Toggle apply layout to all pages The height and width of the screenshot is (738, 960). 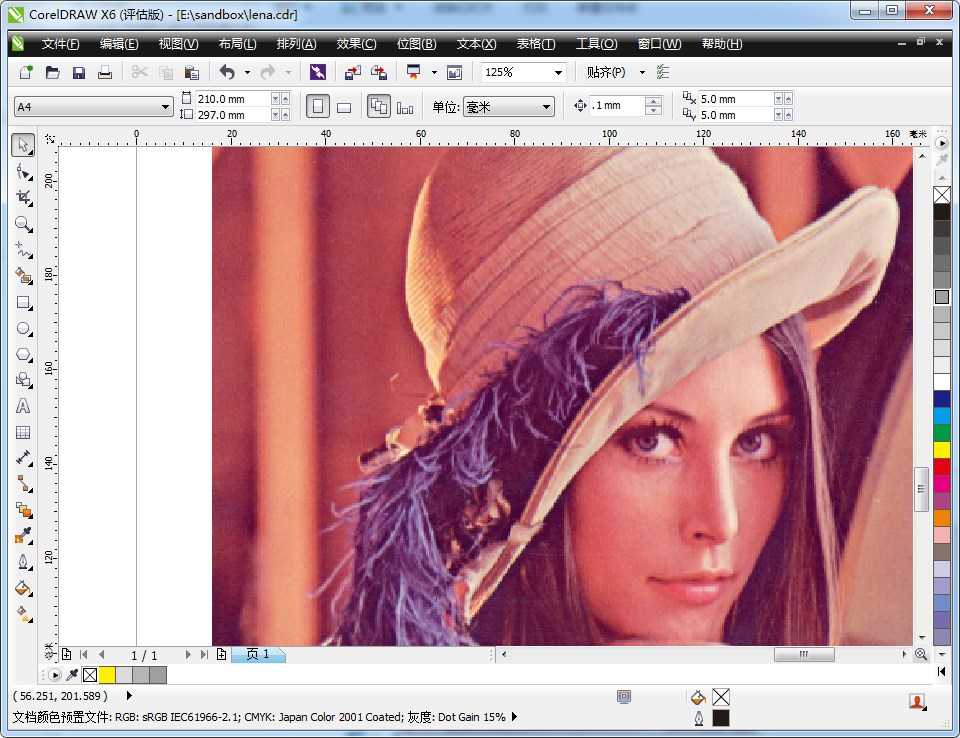(378, 107)
